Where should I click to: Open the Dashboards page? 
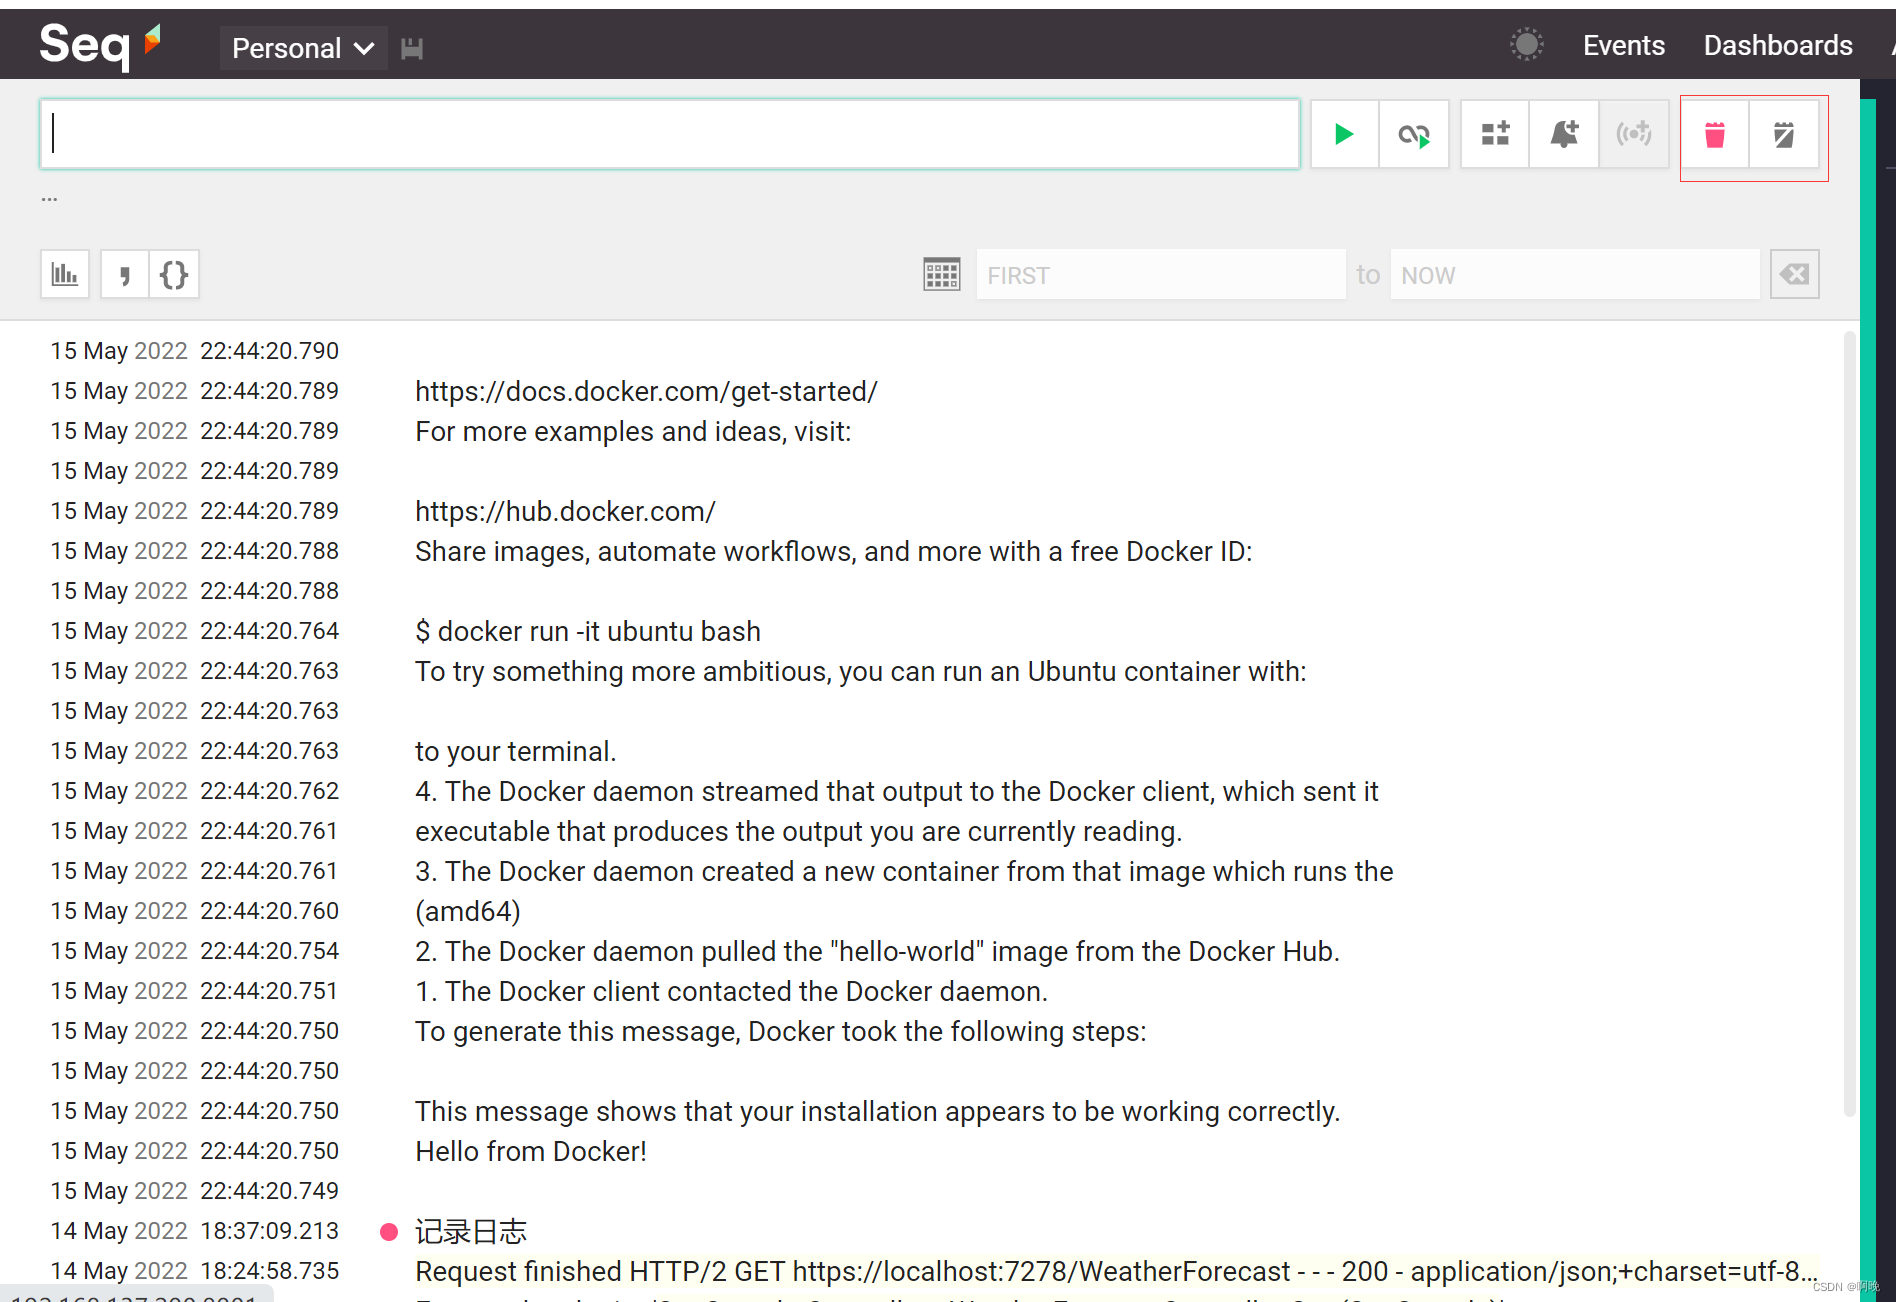click(x=1777, y=45)
